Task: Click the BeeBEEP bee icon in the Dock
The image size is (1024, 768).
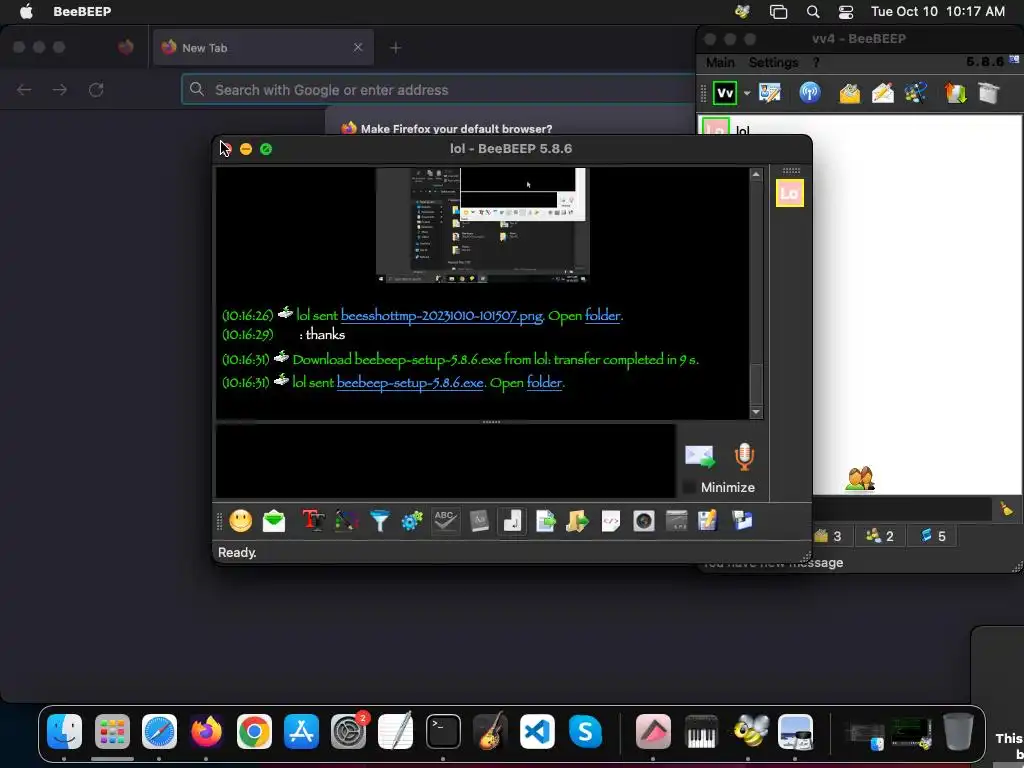Action: 750,731
